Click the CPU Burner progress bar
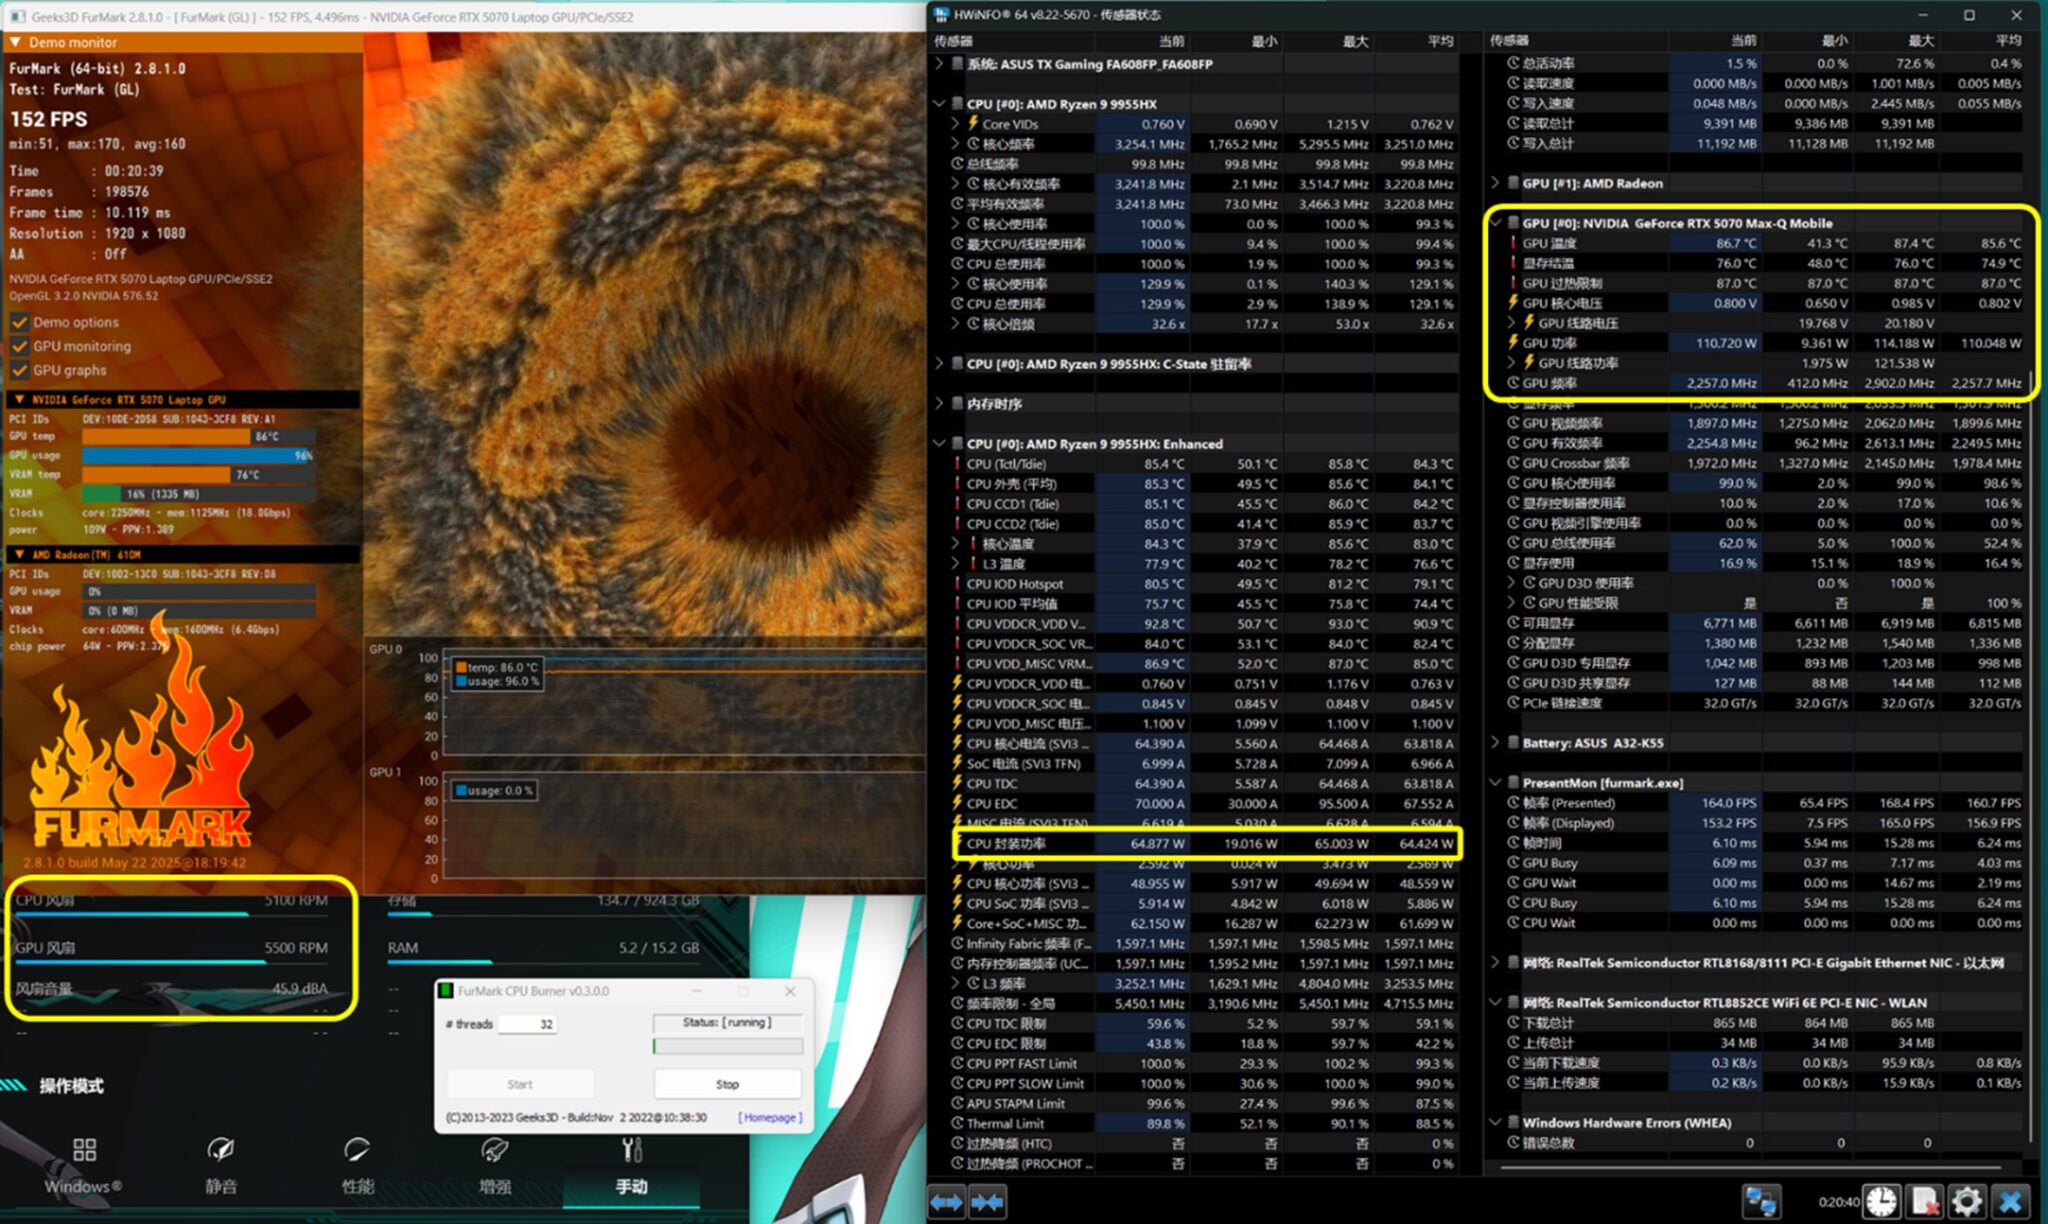2048x1224 pixels. (x=727, y=1046)
